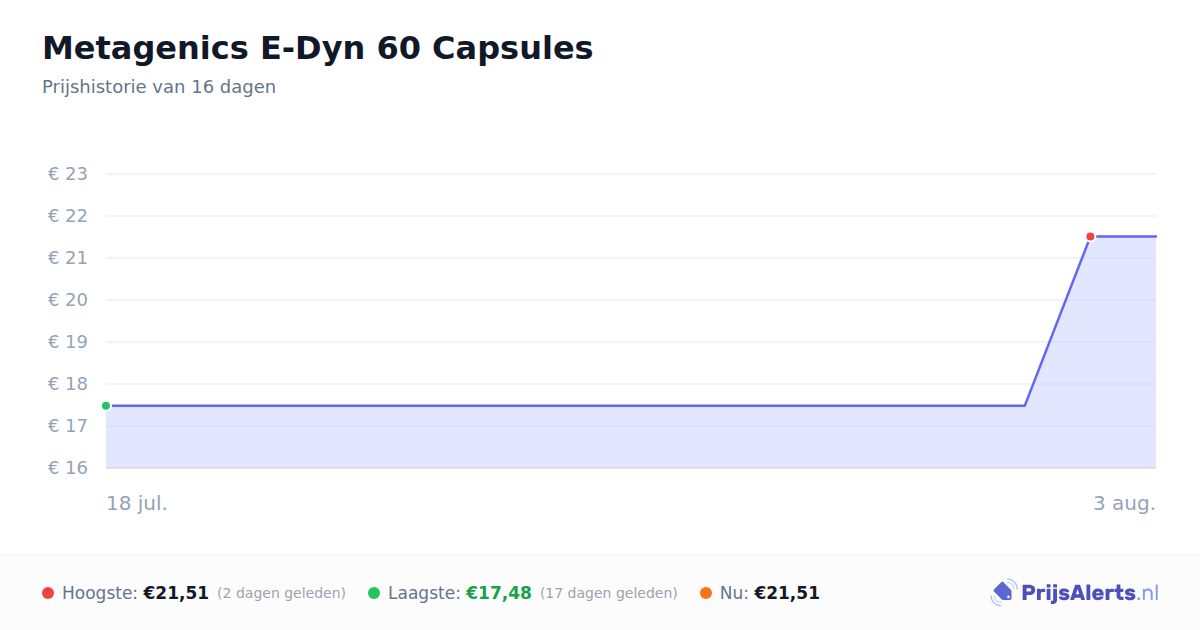Click the Metagenics E-Dyn 60 Capsules title
1200x630 pixels.
coord(318,48)
